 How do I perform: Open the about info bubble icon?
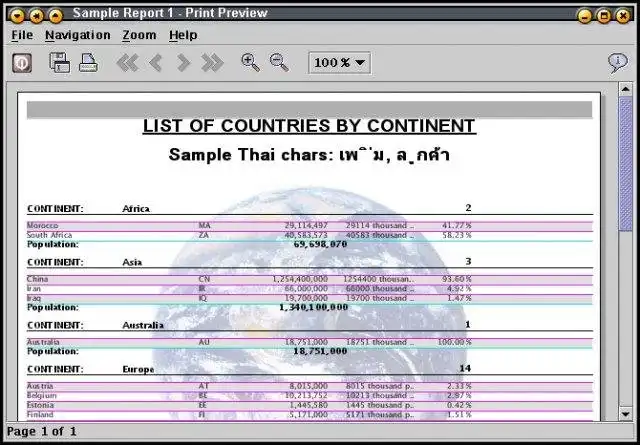coord(618,63)
